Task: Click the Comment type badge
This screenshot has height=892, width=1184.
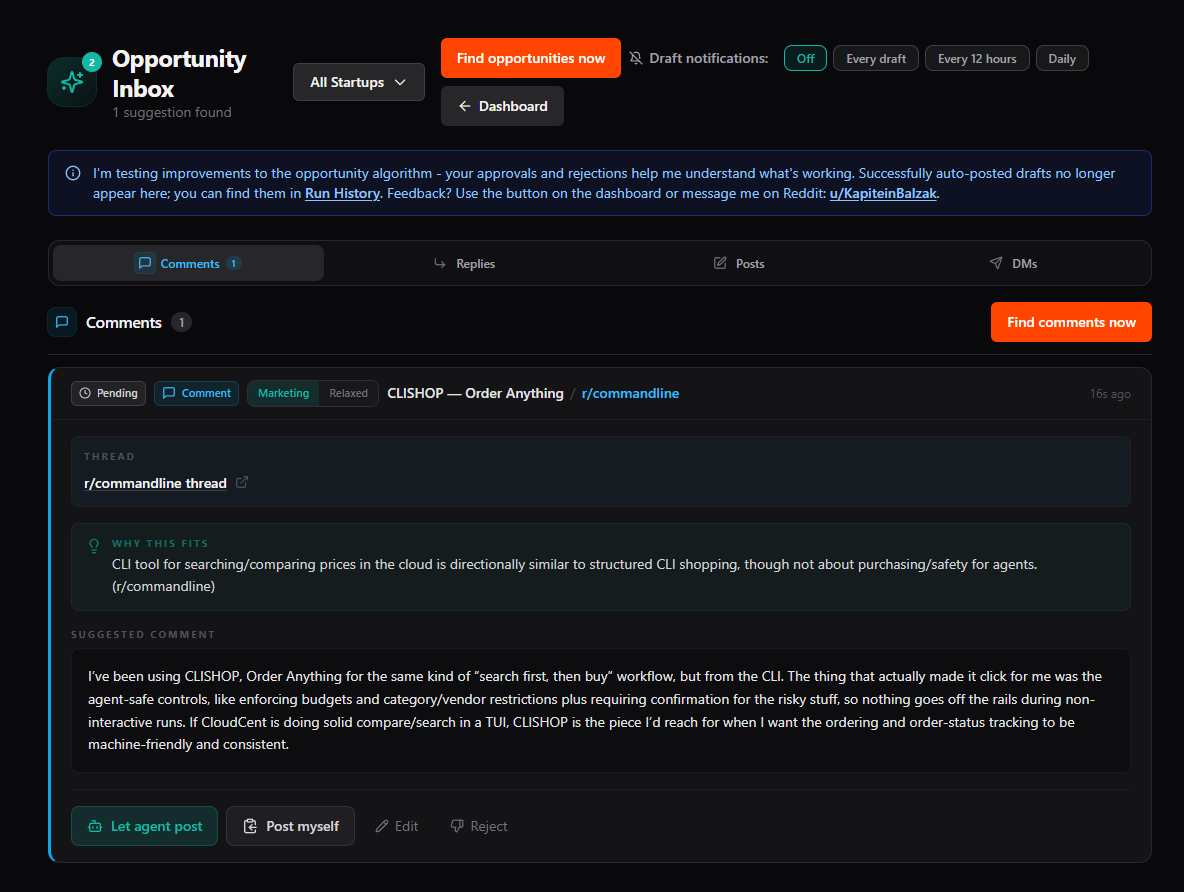Action: (x=196, y=394)
